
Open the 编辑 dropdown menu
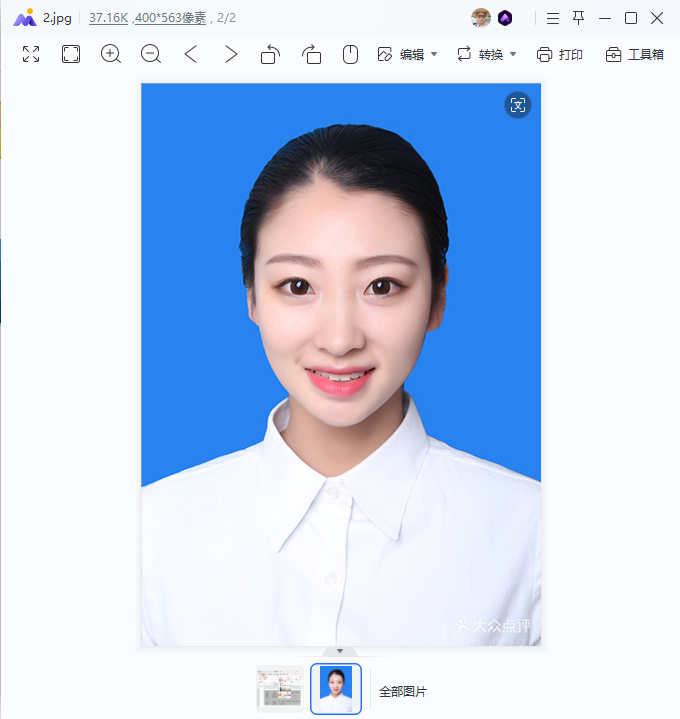click(407, 55)
